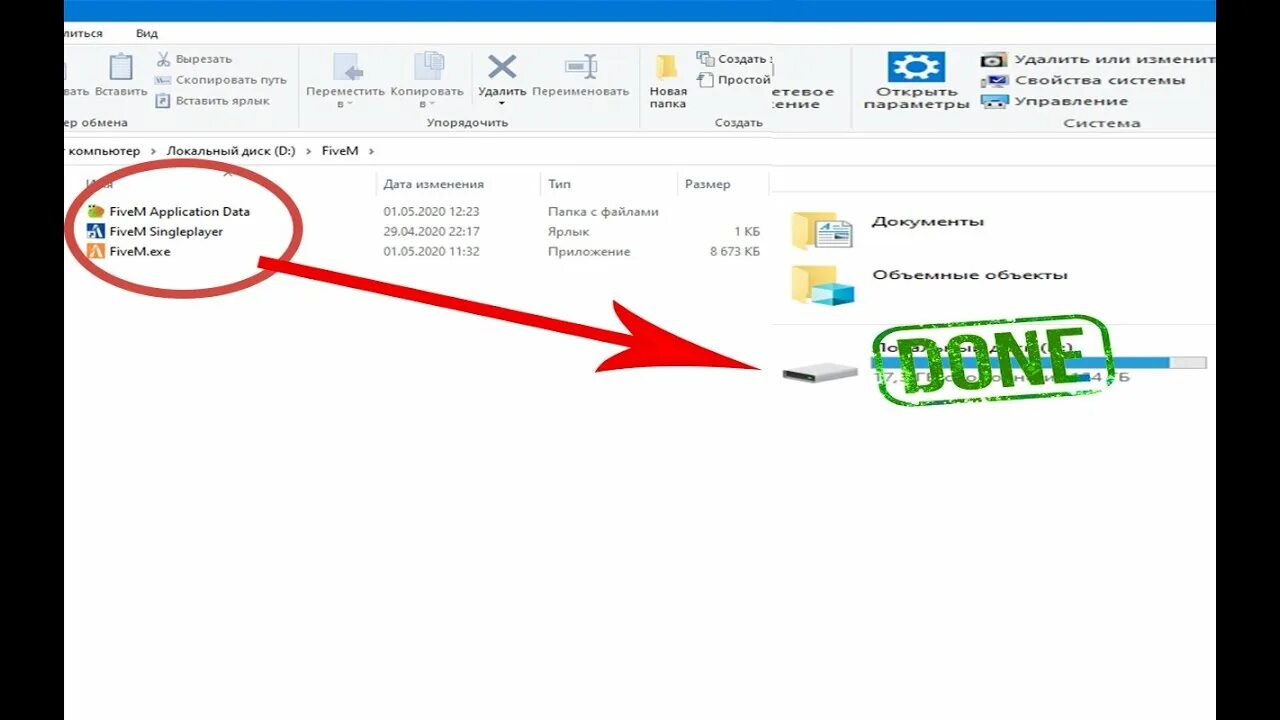
Task: Open the Документы folder icon
Action: pos(822,230)
